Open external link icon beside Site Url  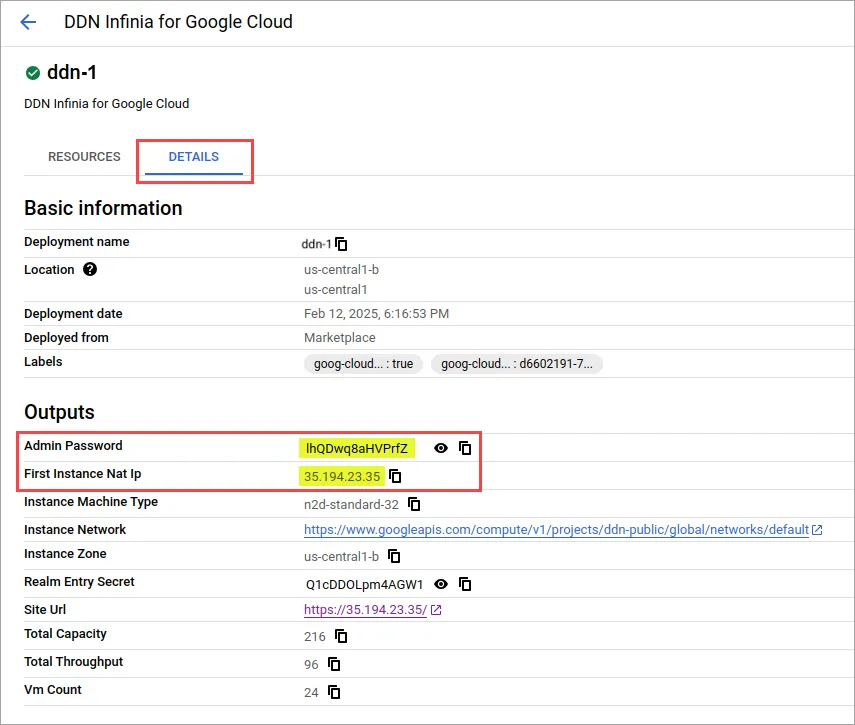pos(436,610)
